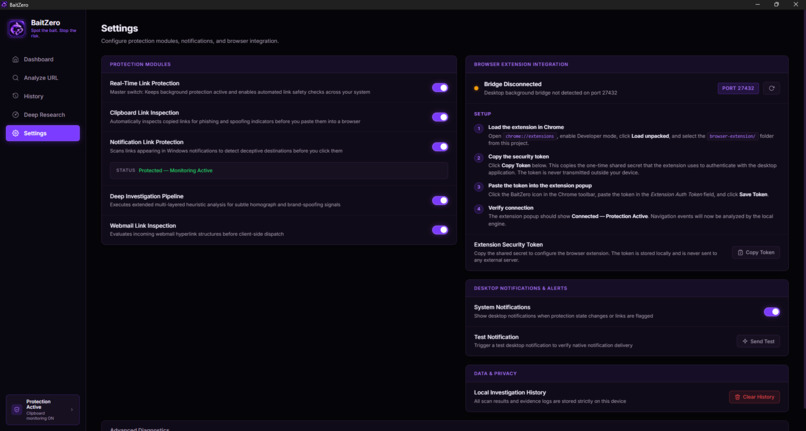Viewport: 806px width, 431px height.
Task: Click the BaitZero icon in title bar
Action: coord(4,5)
